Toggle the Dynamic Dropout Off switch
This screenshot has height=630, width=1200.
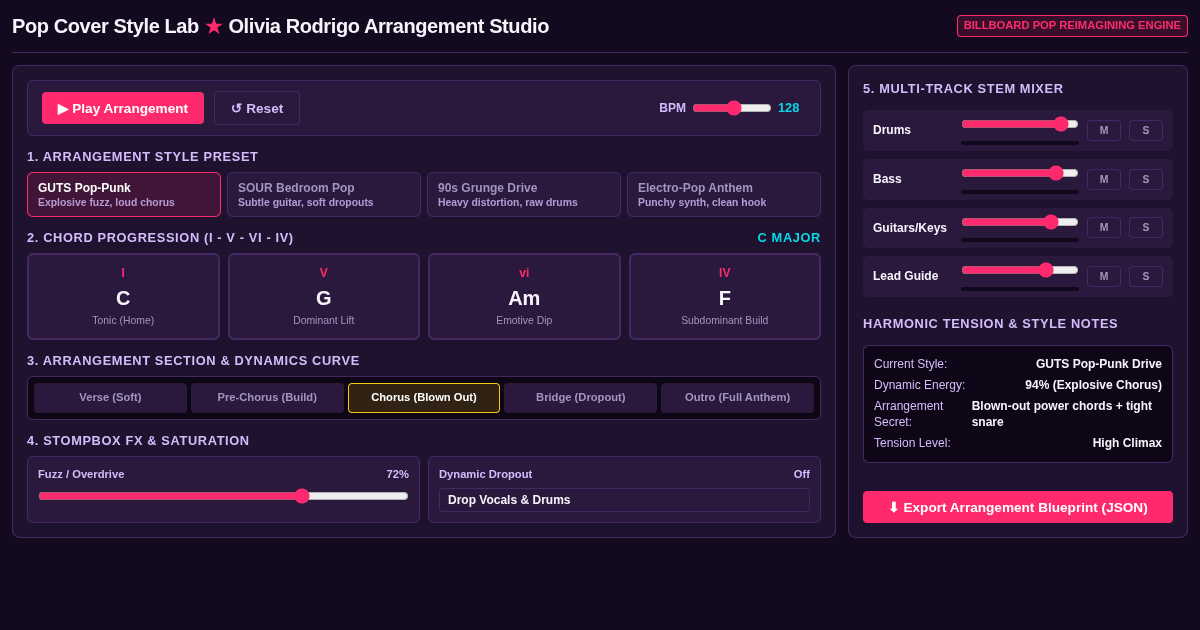point(802,474)
